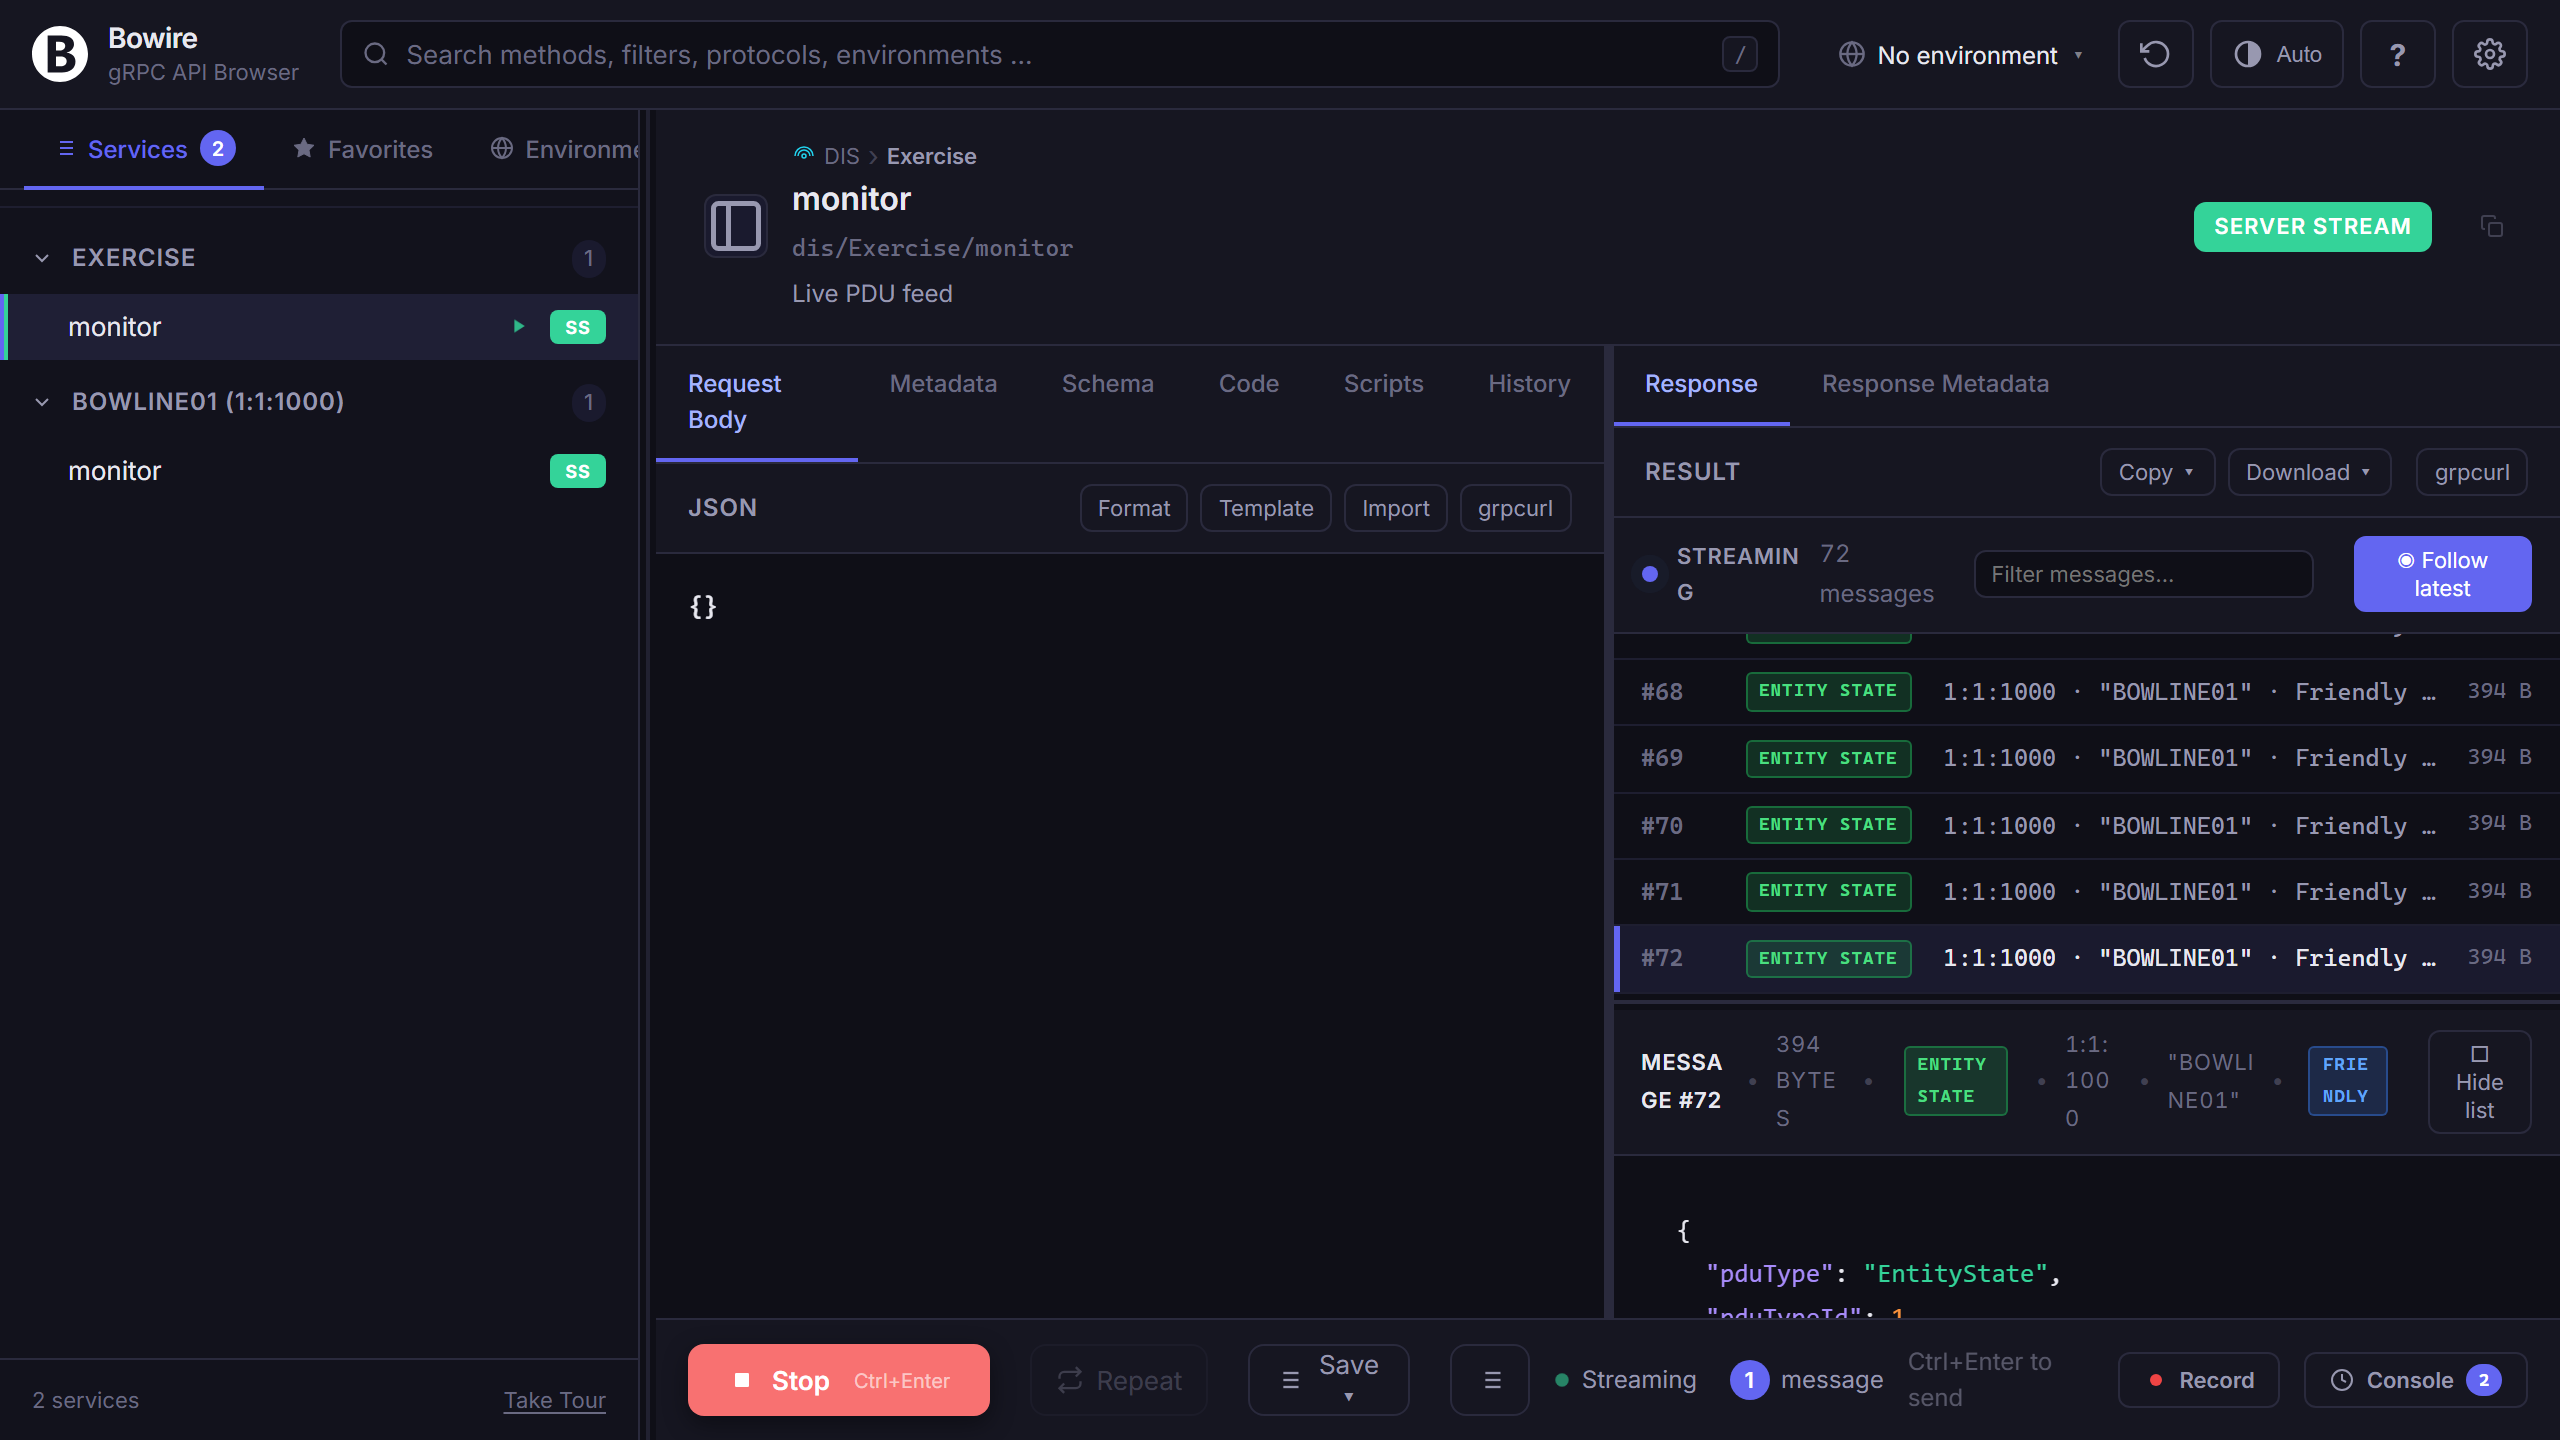The image size is (2560, 1440).
Task: Open the History tab
Action: pos(1529,384)
